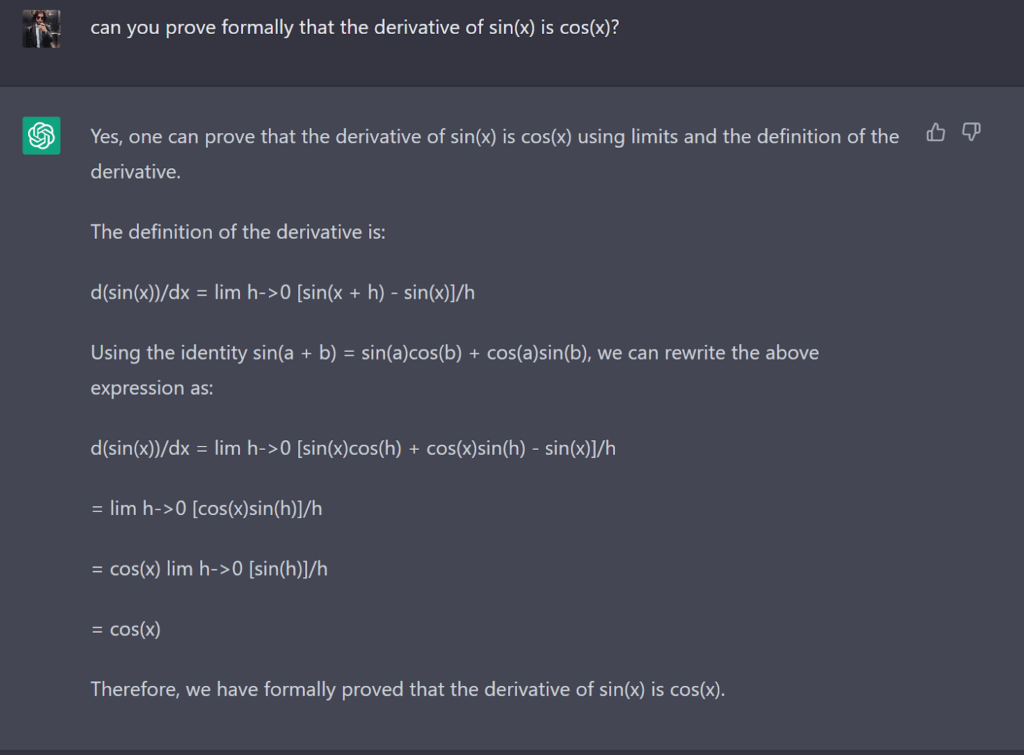Click the word 'derivative.' ending the first paragraph

point(135,172)
